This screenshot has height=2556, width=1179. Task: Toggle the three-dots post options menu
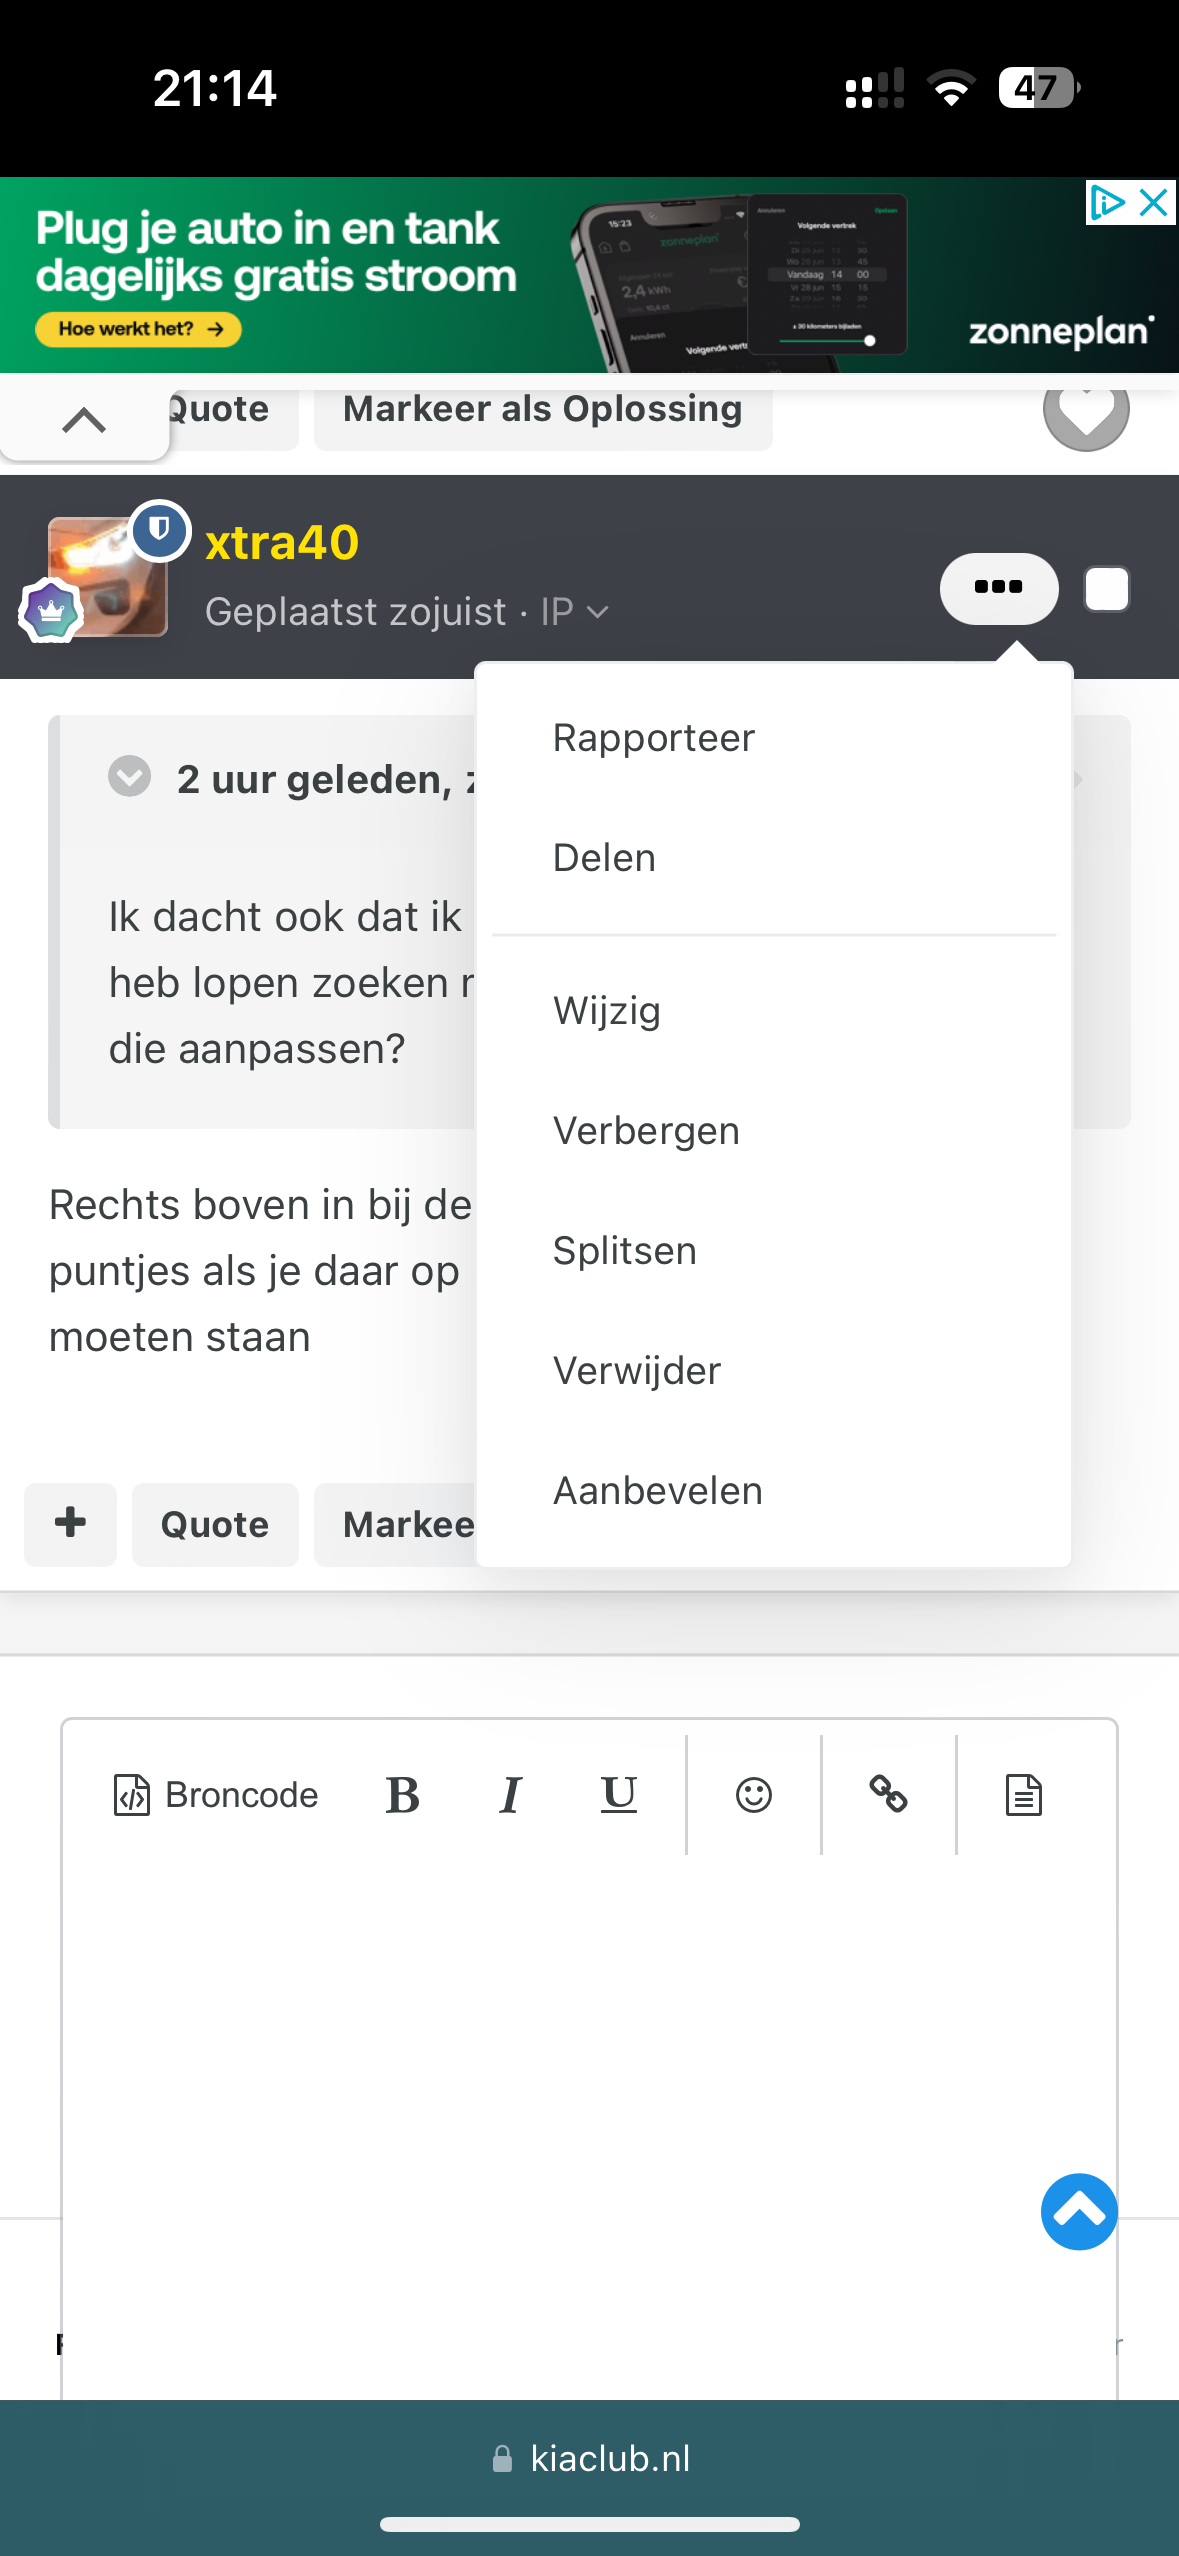[998, 588]
